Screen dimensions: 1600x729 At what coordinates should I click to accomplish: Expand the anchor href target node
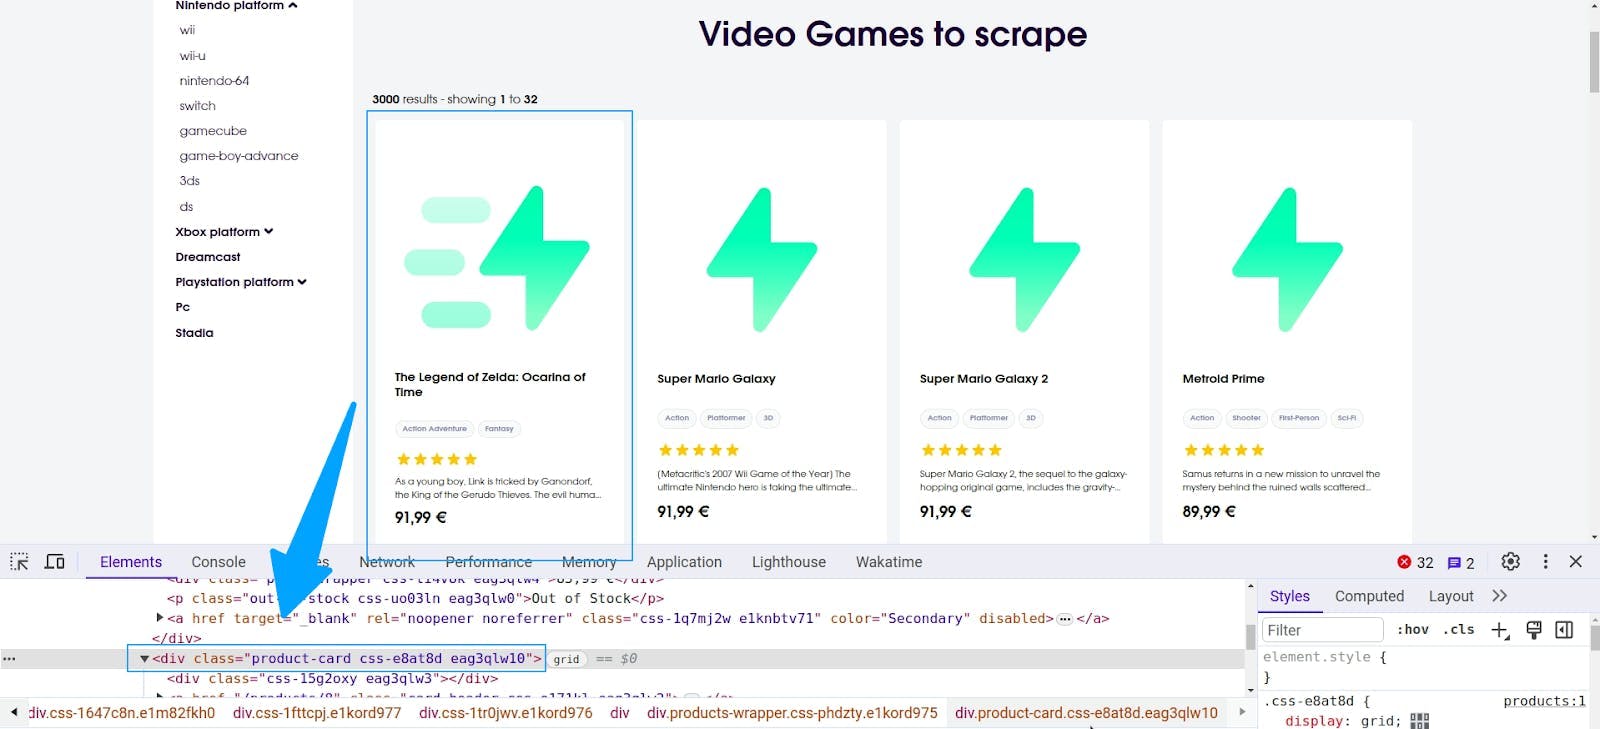tap(159, 618)
